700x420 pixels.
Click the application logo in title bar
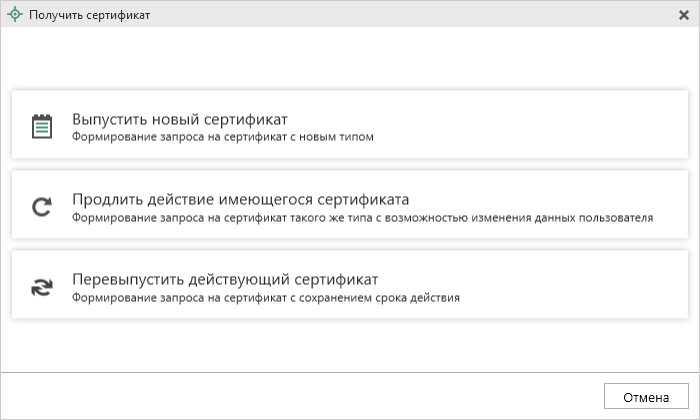(x=14, y=15)
